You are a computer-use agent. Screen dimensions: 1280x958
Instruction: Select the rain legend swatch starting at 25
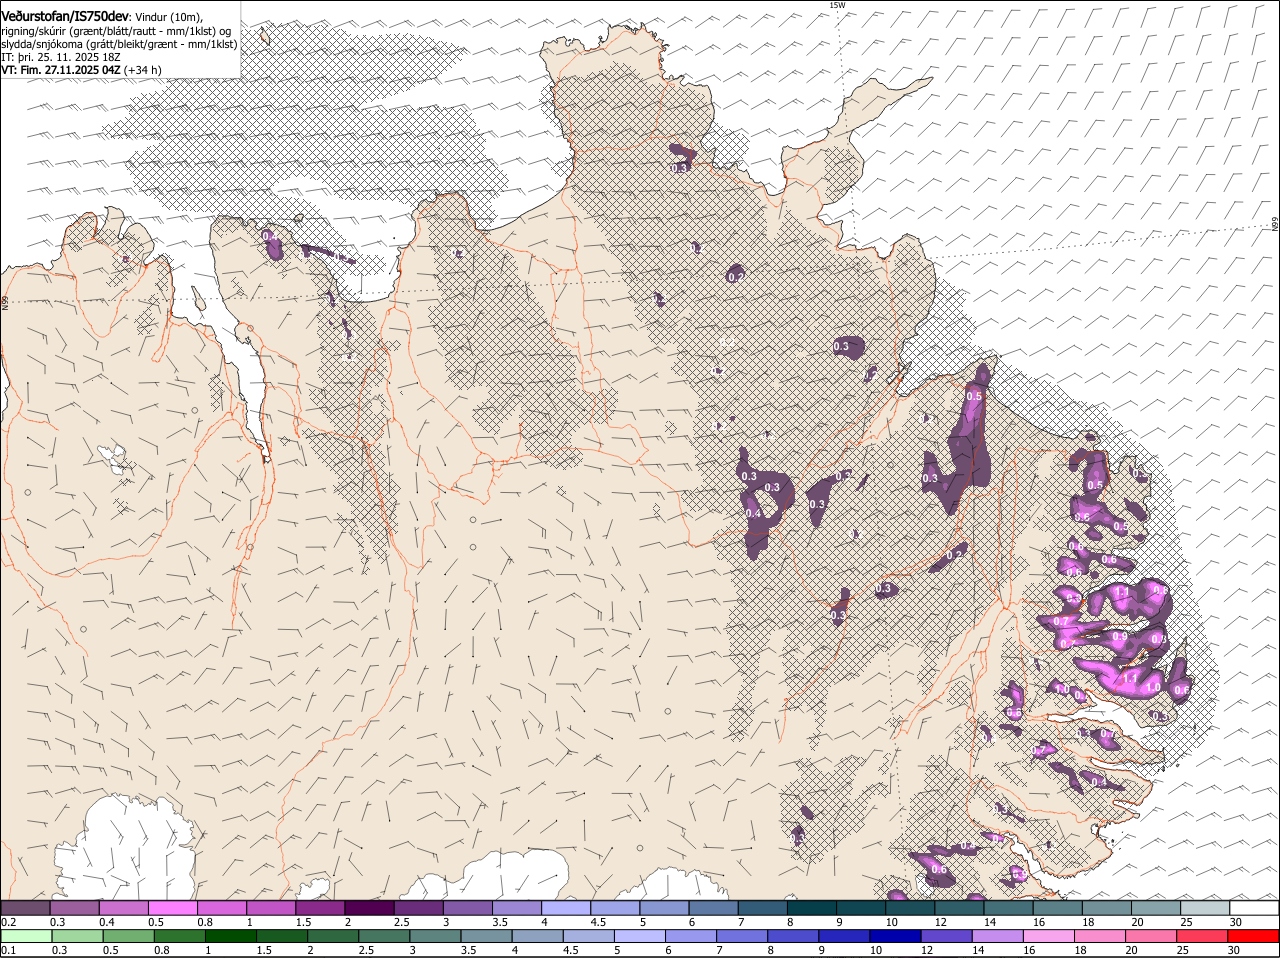tap(1201, 936)
